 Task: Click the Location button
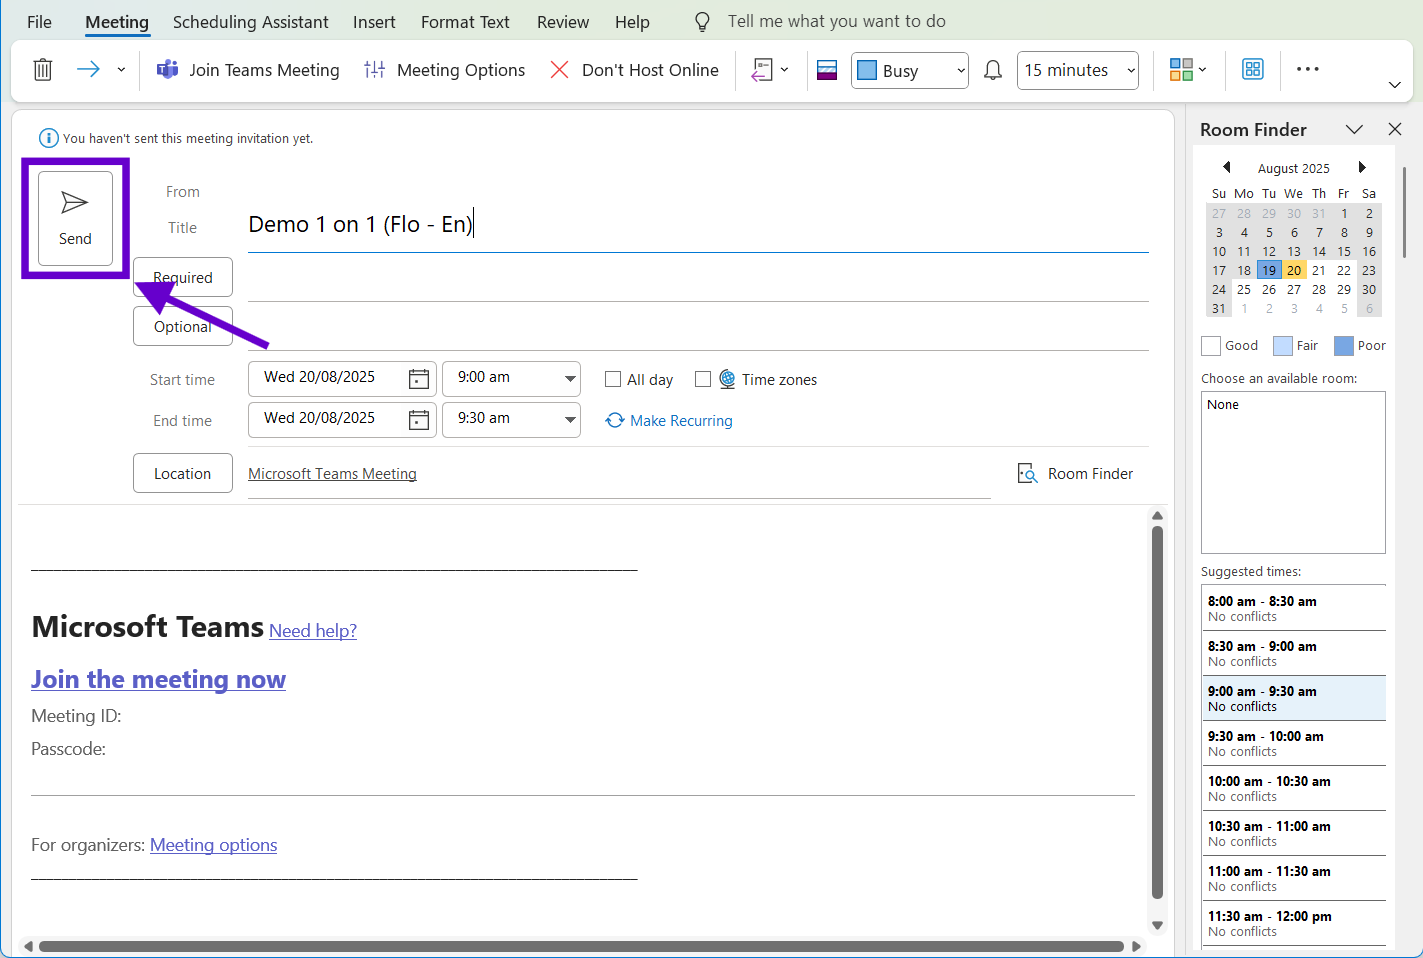pyautogui.click(x=183, y=473)
